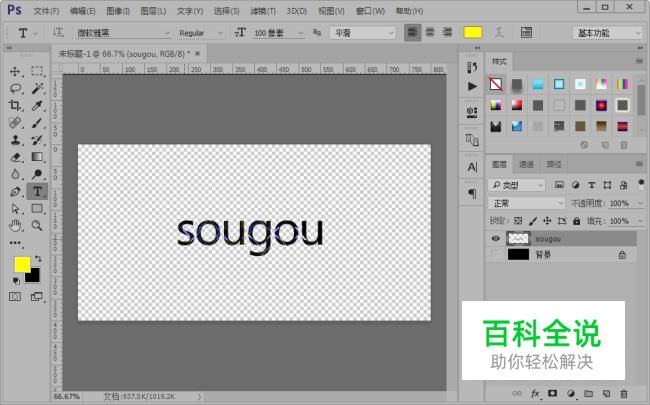
Task: Select the History Brush tool
Action: (37, 140)
